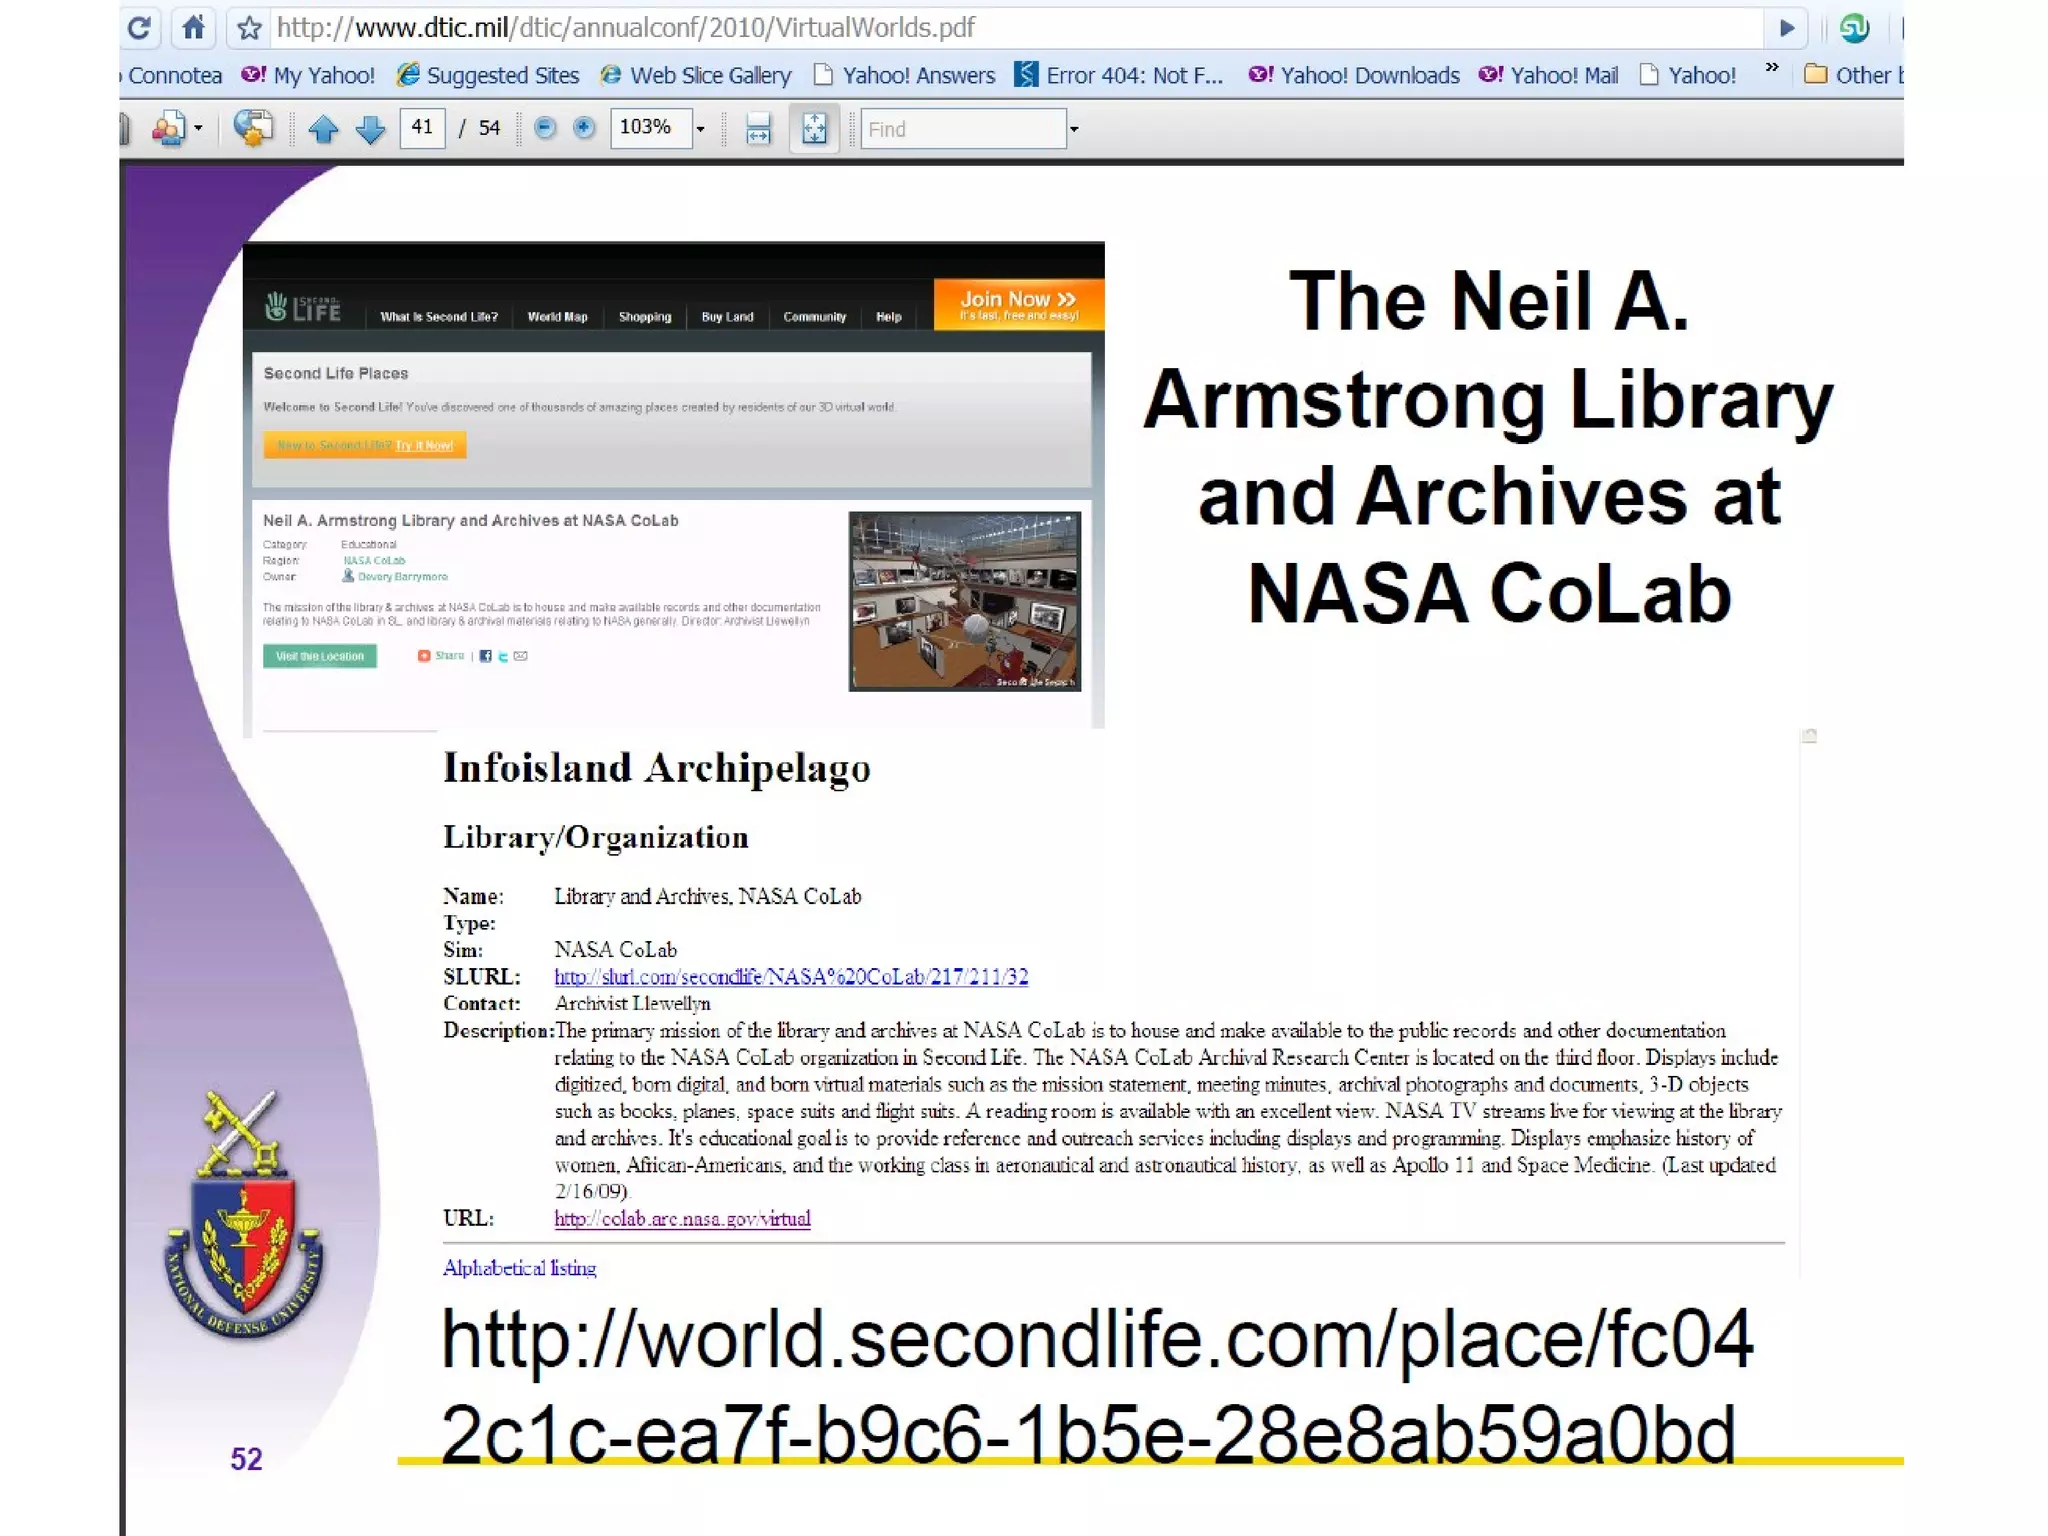Show hidden bookmarks via the chevron overflow
This screenshot has height=1536, width=2048.
1772,68
